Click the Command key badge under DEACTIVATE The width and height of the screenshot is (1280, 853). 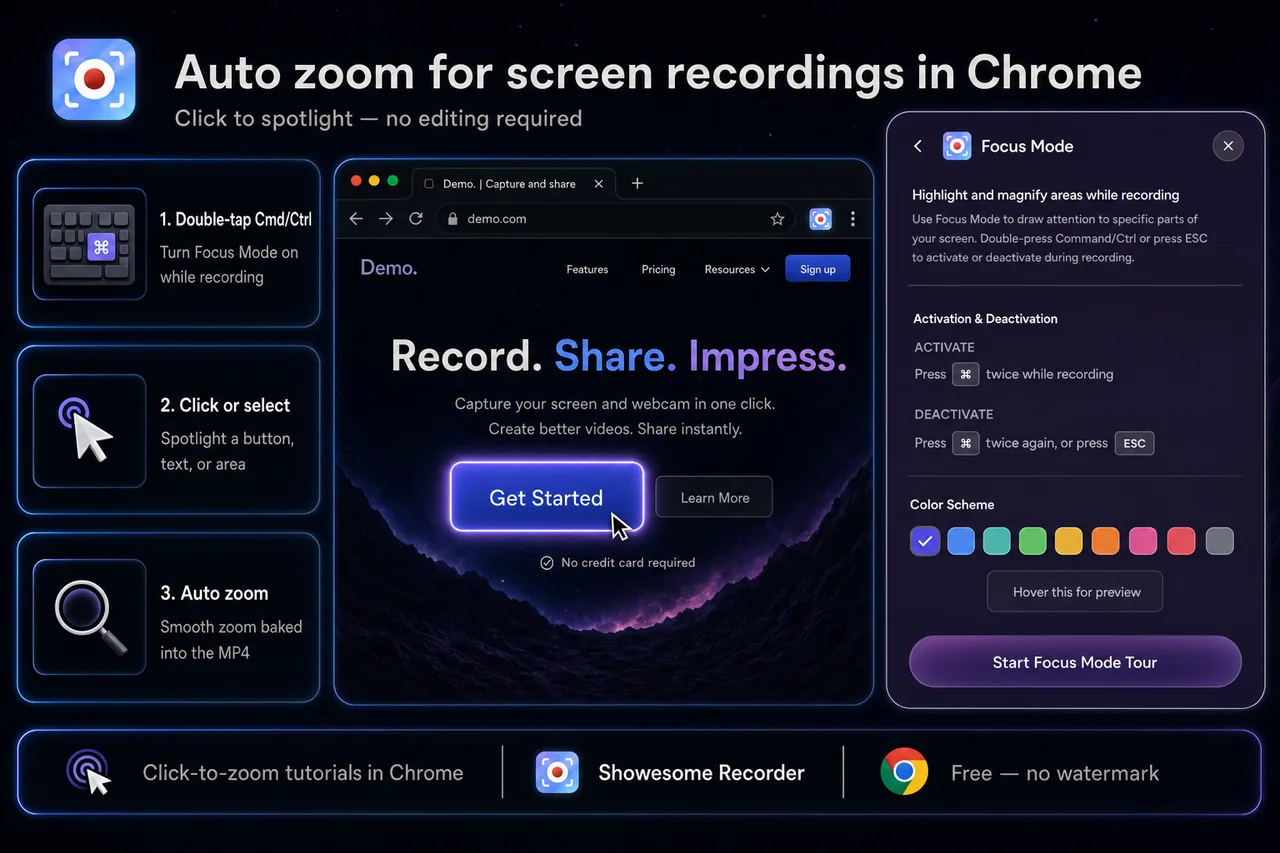[x=966, y=443]
